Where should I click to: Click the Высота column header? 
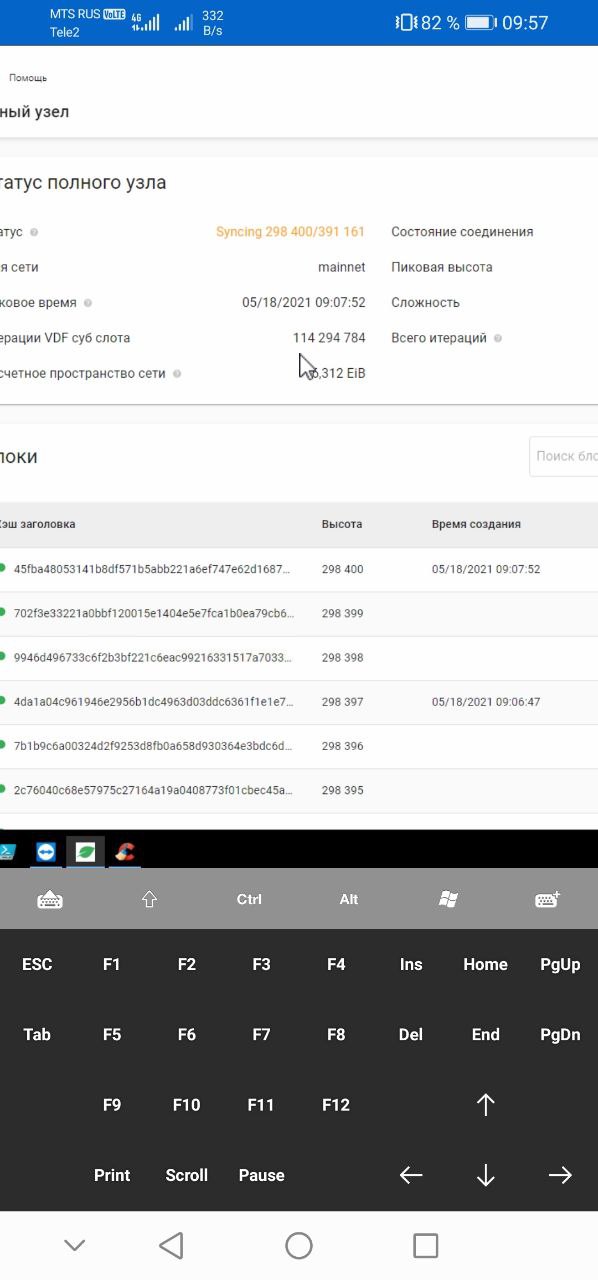[342, 524]
